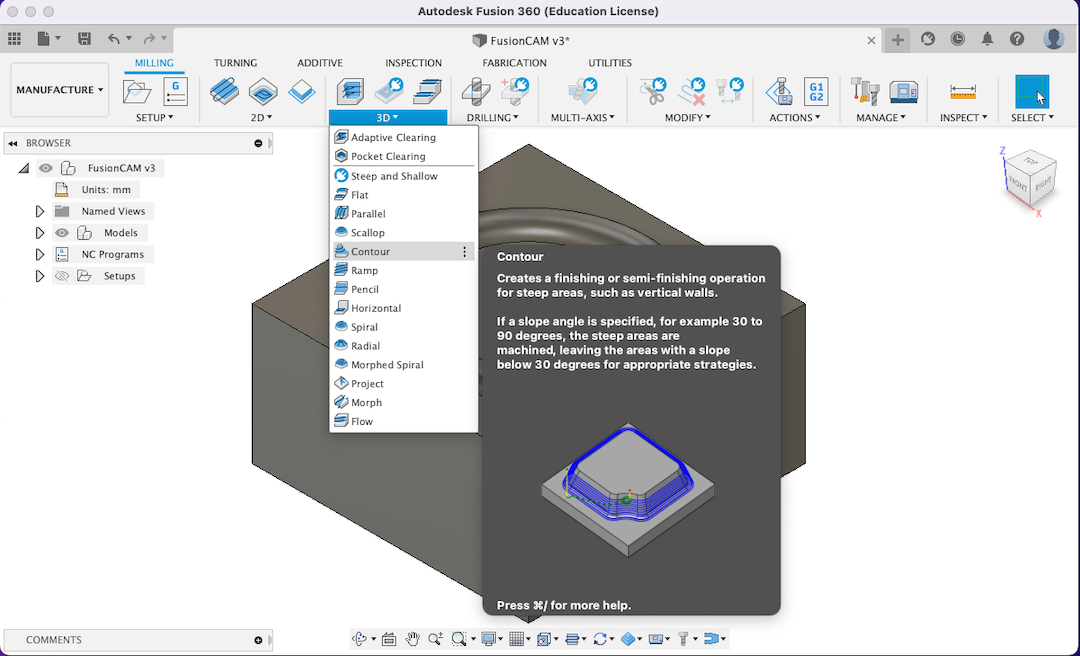Click the New Setup folder icon
The height and width of the screenshot is (656, 1080).
(137, 92)
